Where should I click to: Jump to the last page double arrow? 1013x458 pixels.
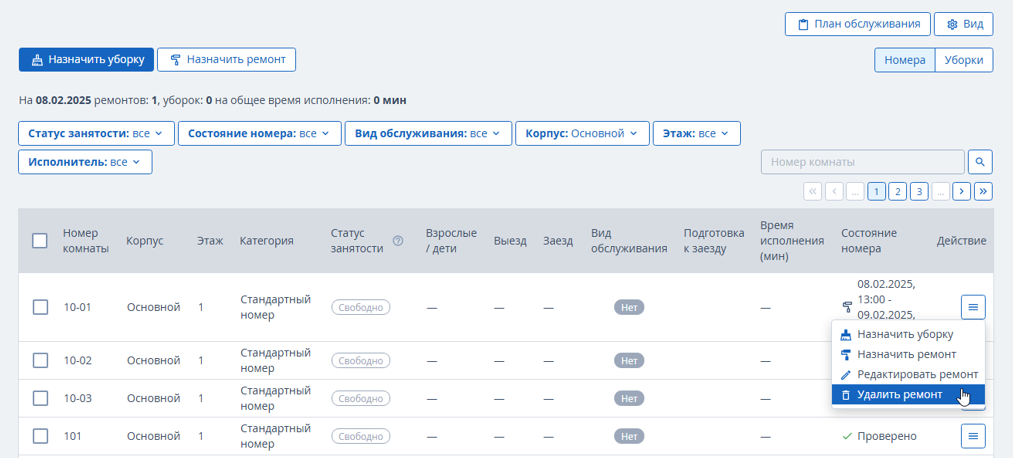click(984, 191)
